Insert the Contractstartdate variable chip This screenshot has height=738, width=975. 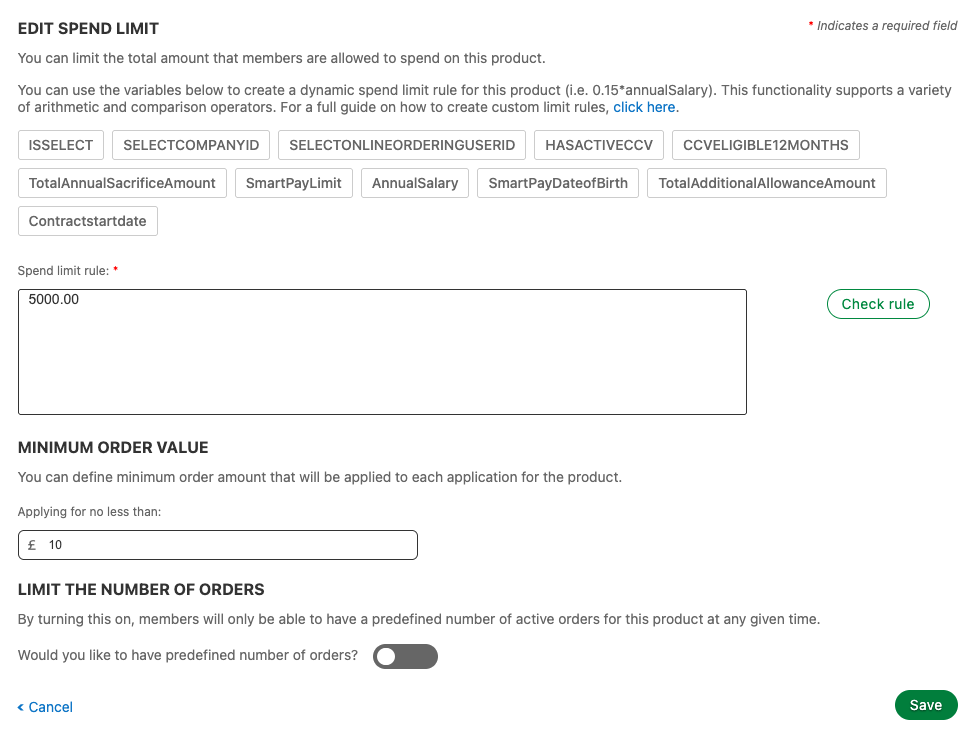click(x=87, y=220)
